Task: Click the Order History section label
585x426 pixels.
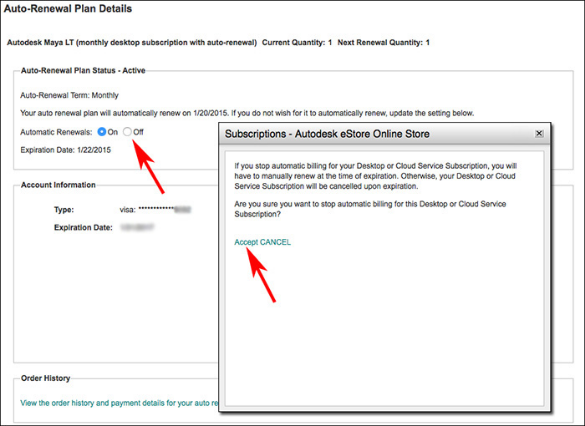Action: point(46,378)
